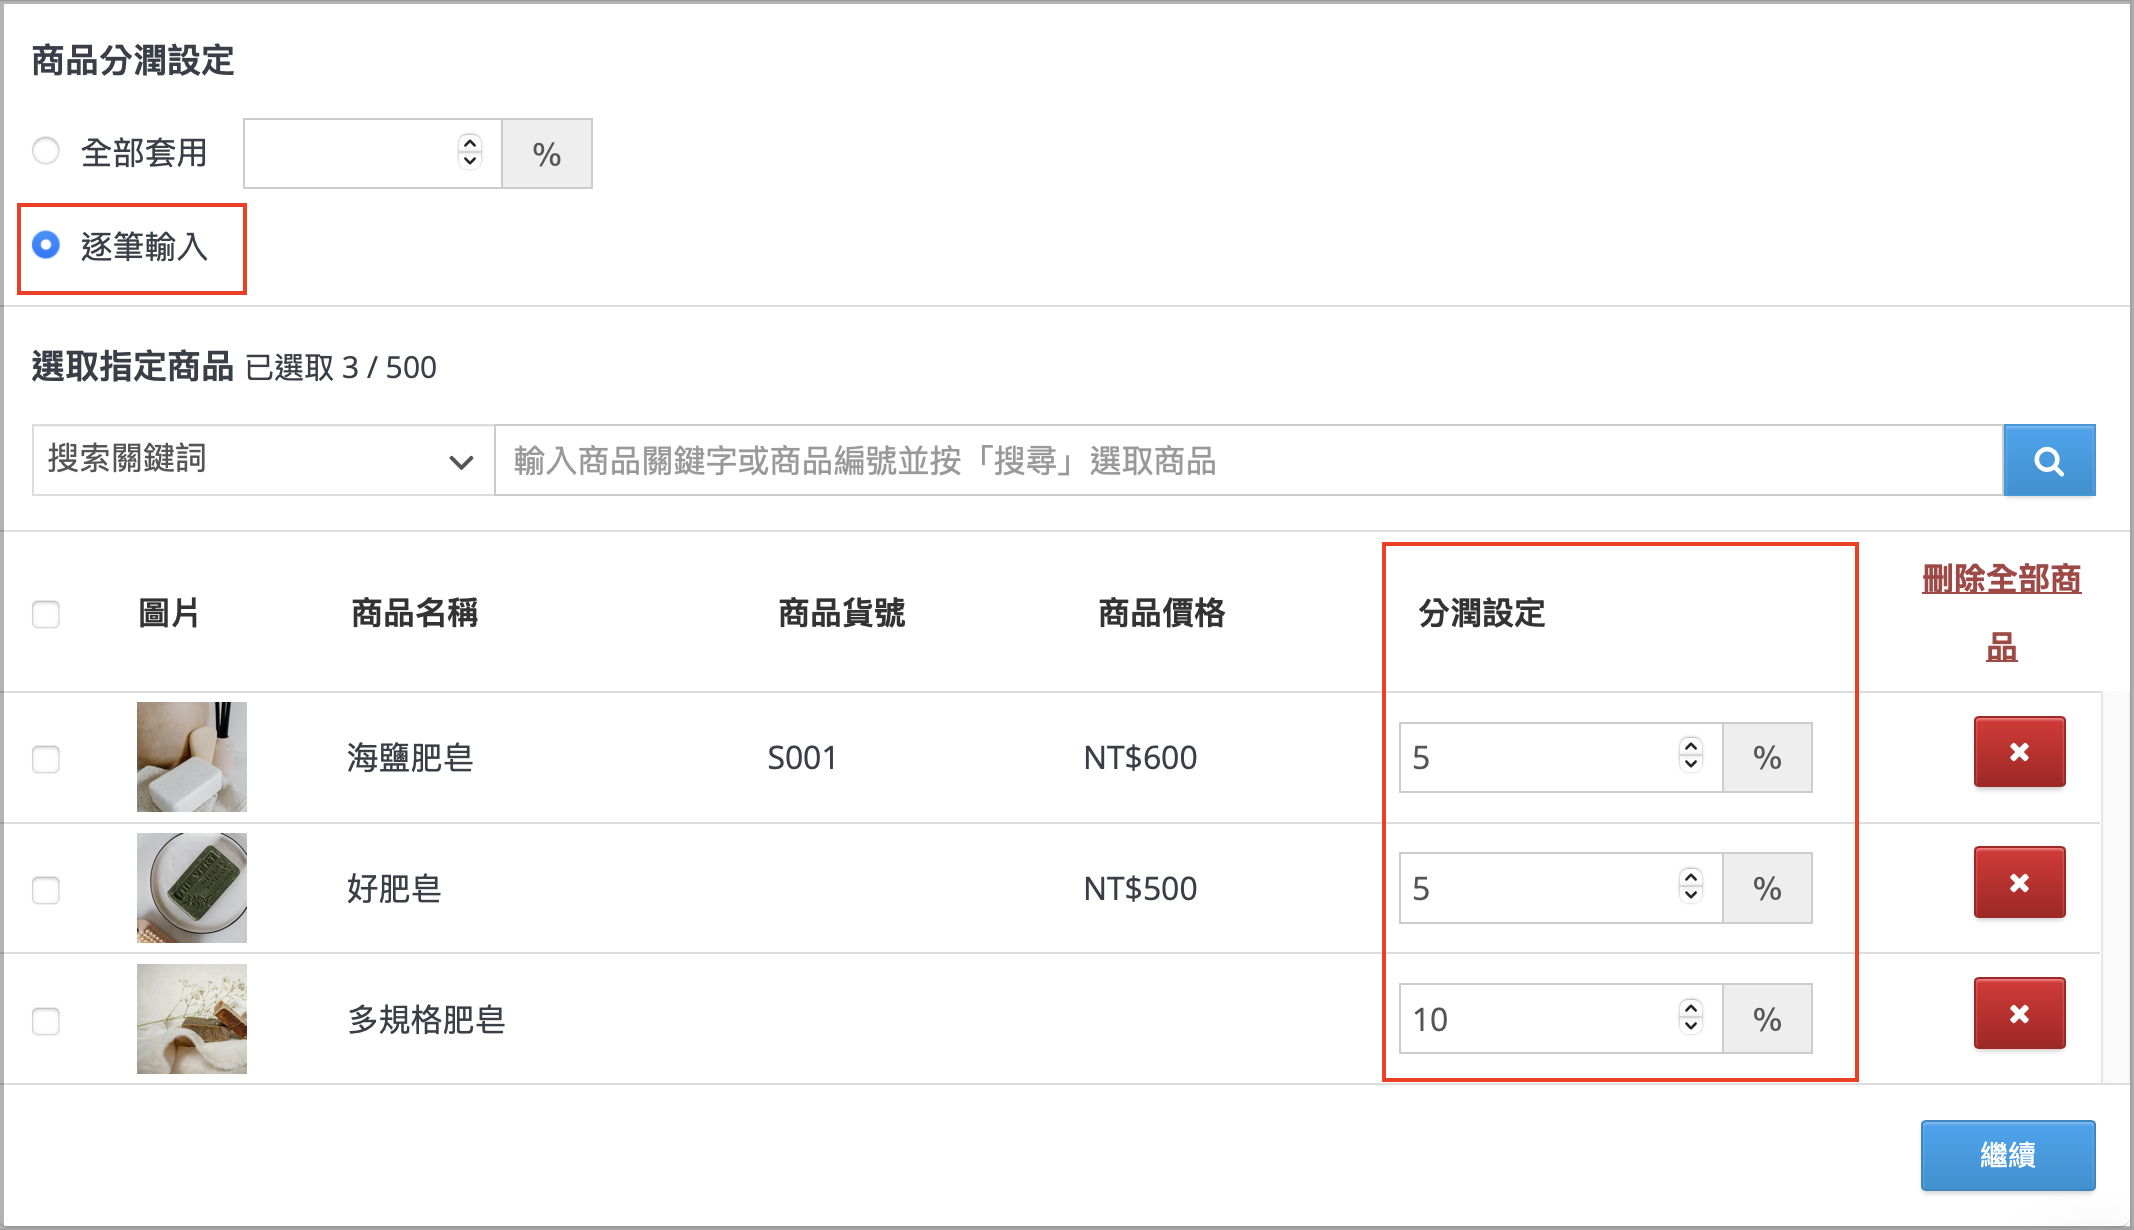Select the 逐筆輸入 radio button
Viewport: 2134px width, 1230px height.
pyautogui.click(x=46, y=245)
